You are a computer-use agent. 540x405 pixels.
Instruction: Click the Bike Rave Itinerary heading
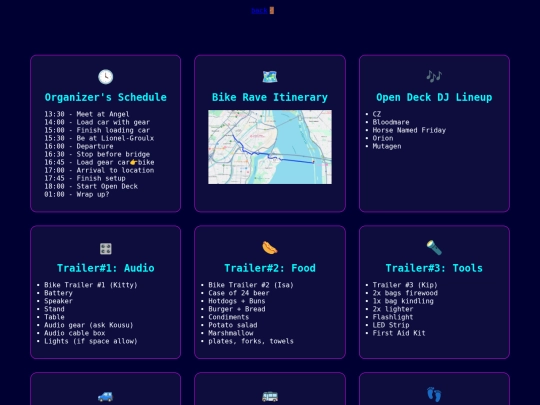[x=270, y=97]
